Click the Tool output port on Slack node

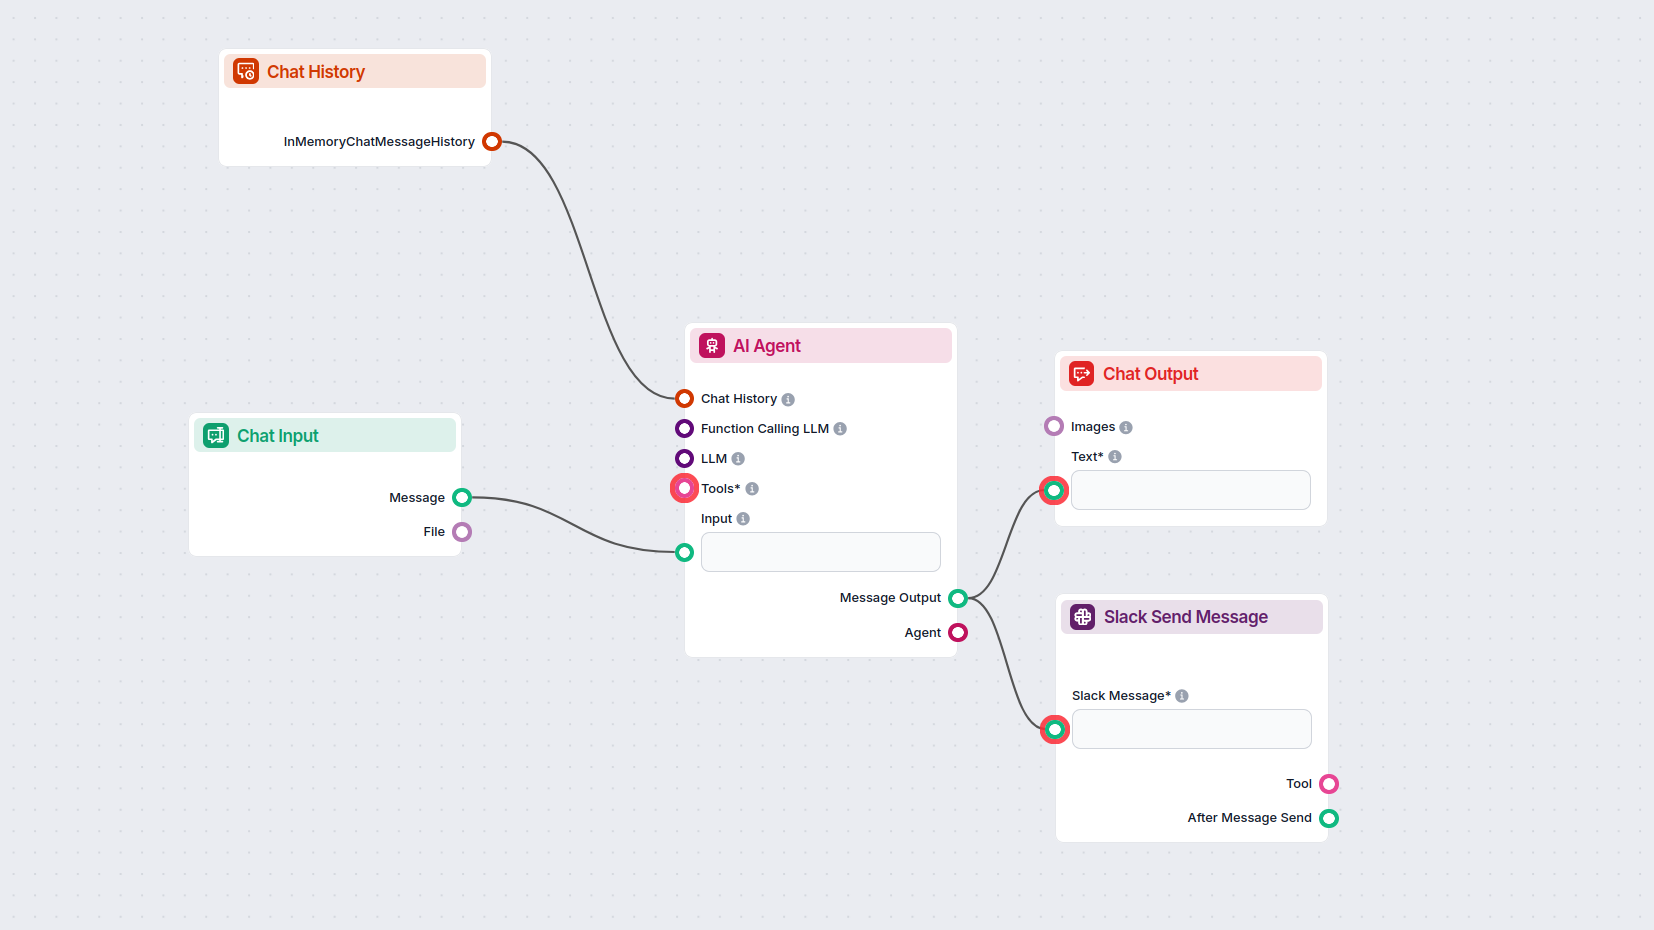click(x=1328, y=783)
